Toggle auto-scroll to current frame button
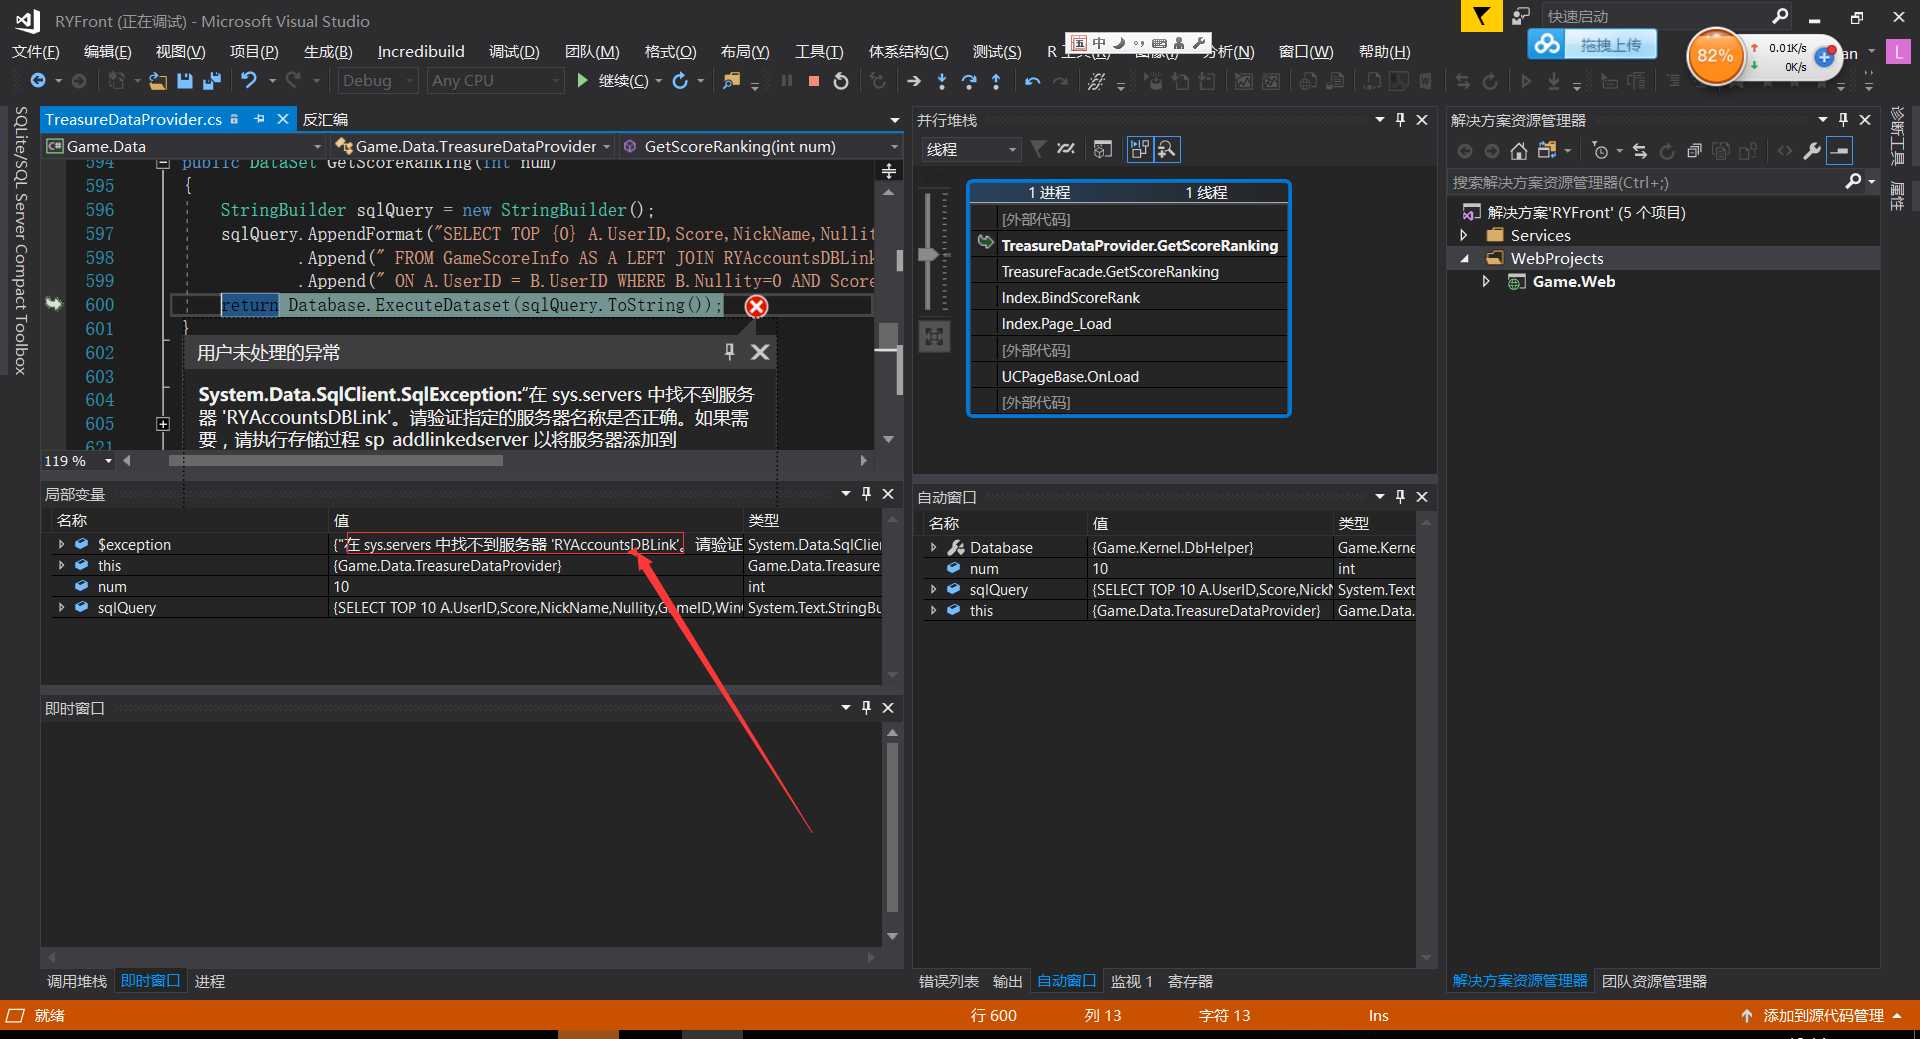 tap(1167, 149)
